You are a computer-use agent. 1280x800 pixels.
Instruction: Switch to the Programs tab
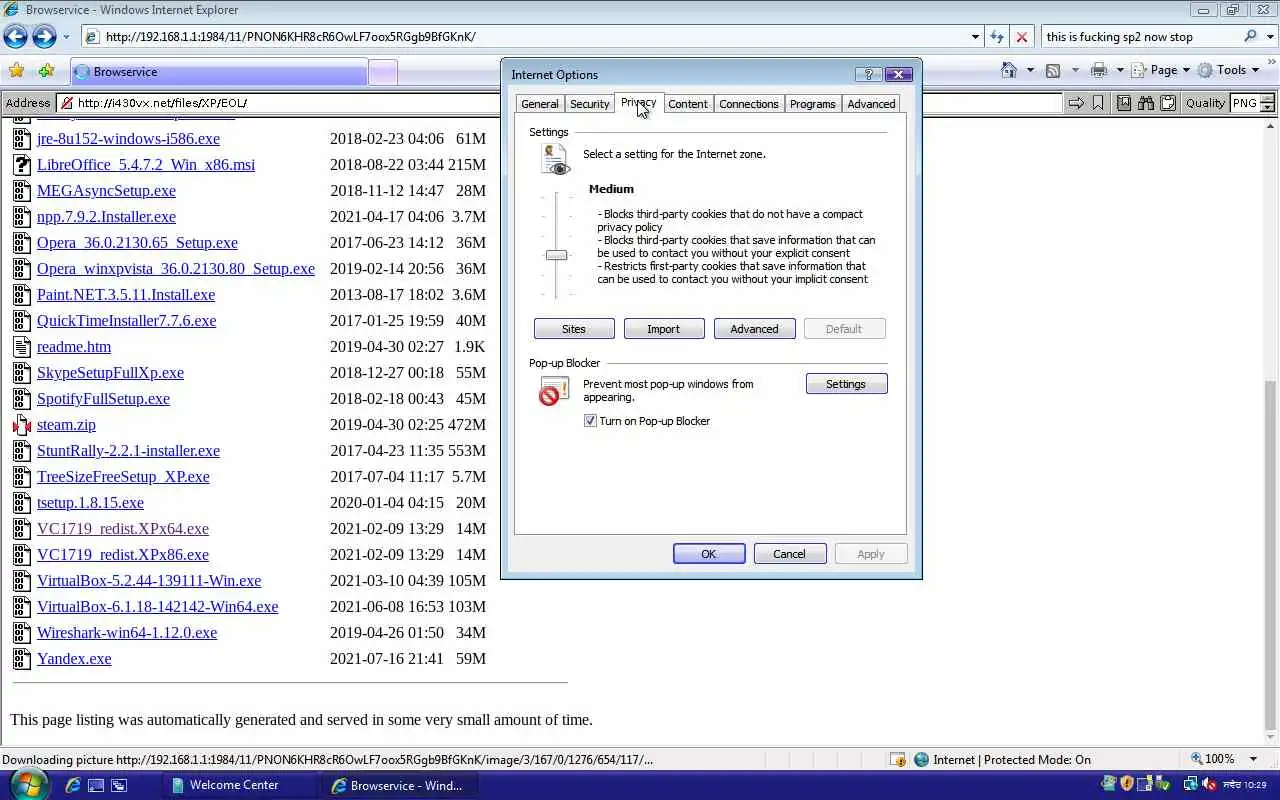(x=813, y=104)
